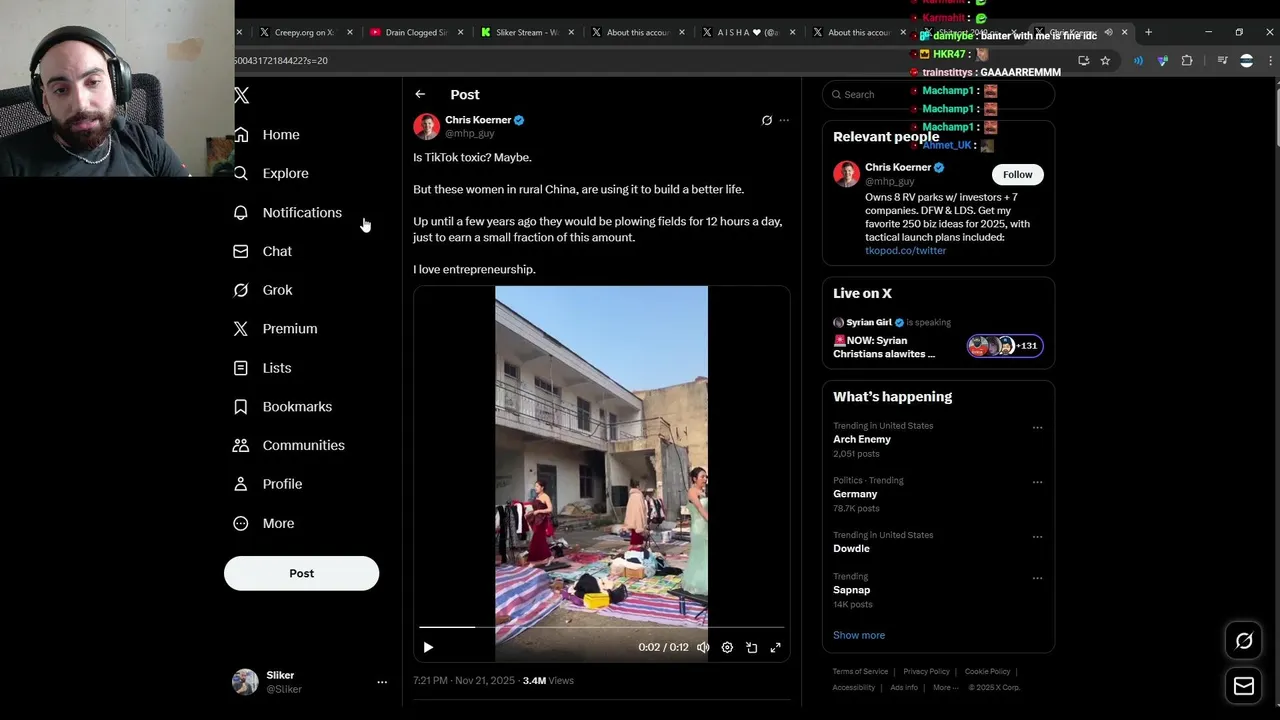Close the Creepy.org on X tab
Image resolution: width=1280 pixels, height=720 pixels.
tap(350, 32)
